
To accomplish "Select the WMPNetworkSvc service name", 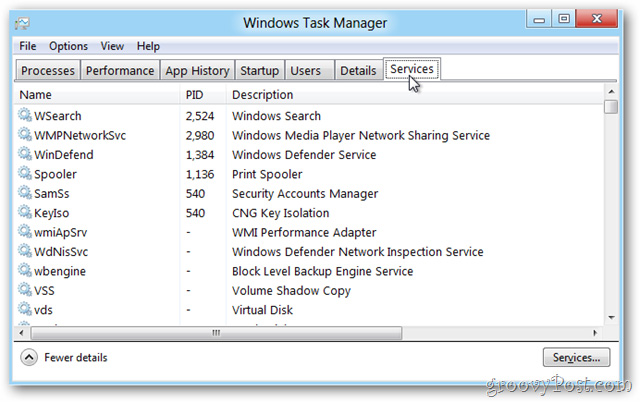I will tap(80, 135).
